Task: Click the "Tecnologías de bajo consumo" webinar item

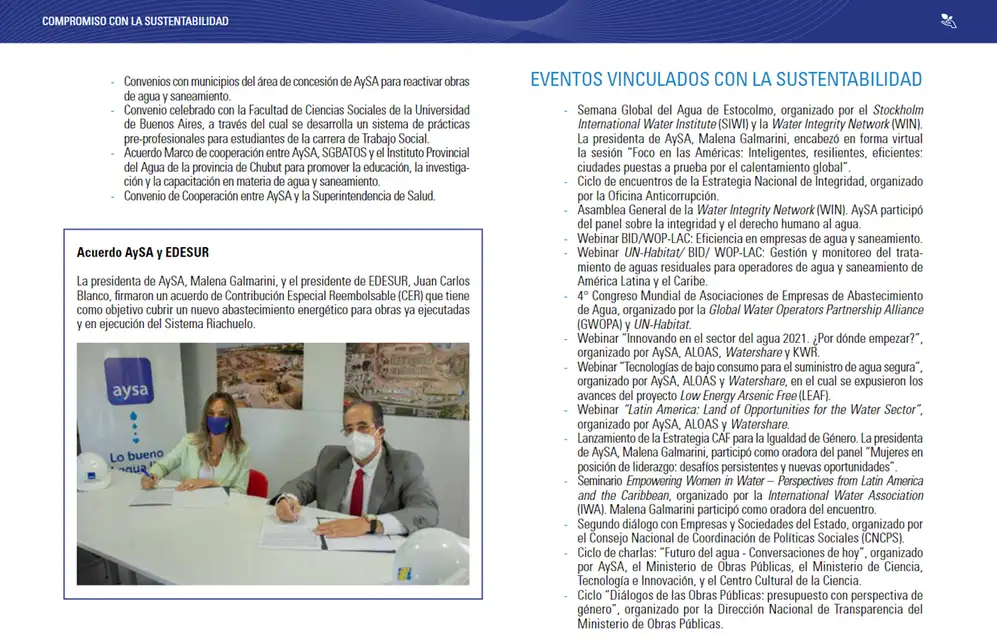Action: tap(750, 381)
